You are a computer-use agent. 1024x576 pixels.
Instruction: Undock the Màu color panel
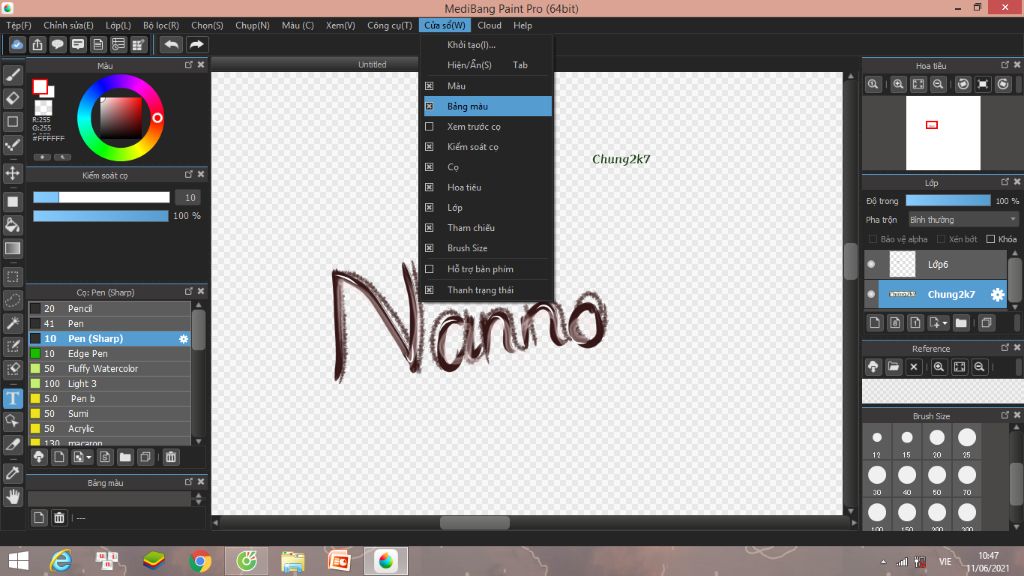pyautogui.click(x=188, y=65)
